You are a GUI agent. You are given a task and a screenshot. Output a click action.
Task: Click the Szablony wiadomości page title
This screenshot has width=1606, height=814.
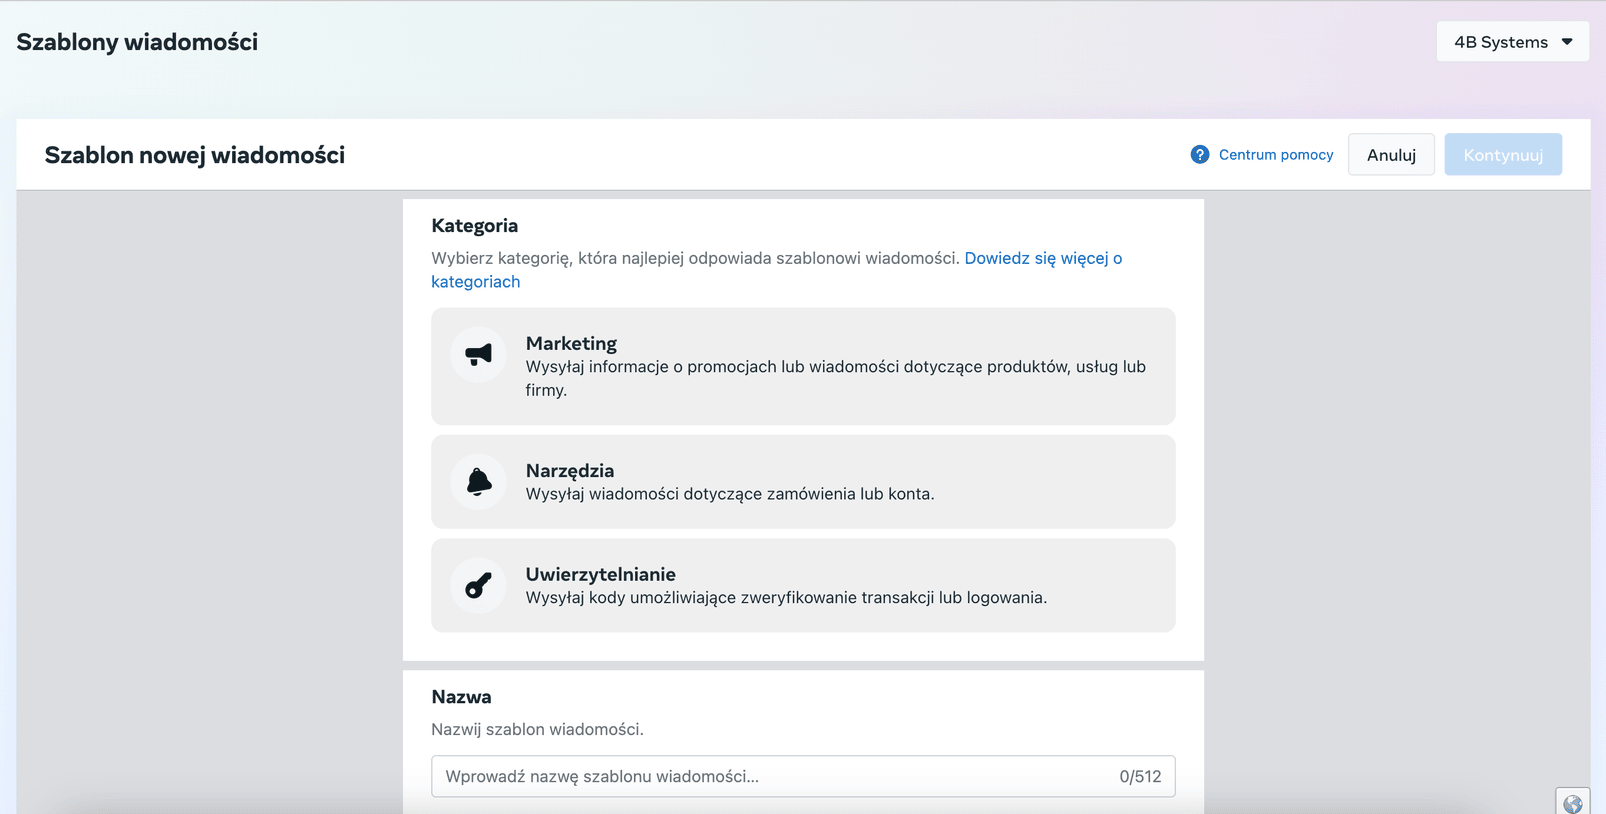[137, 42]
